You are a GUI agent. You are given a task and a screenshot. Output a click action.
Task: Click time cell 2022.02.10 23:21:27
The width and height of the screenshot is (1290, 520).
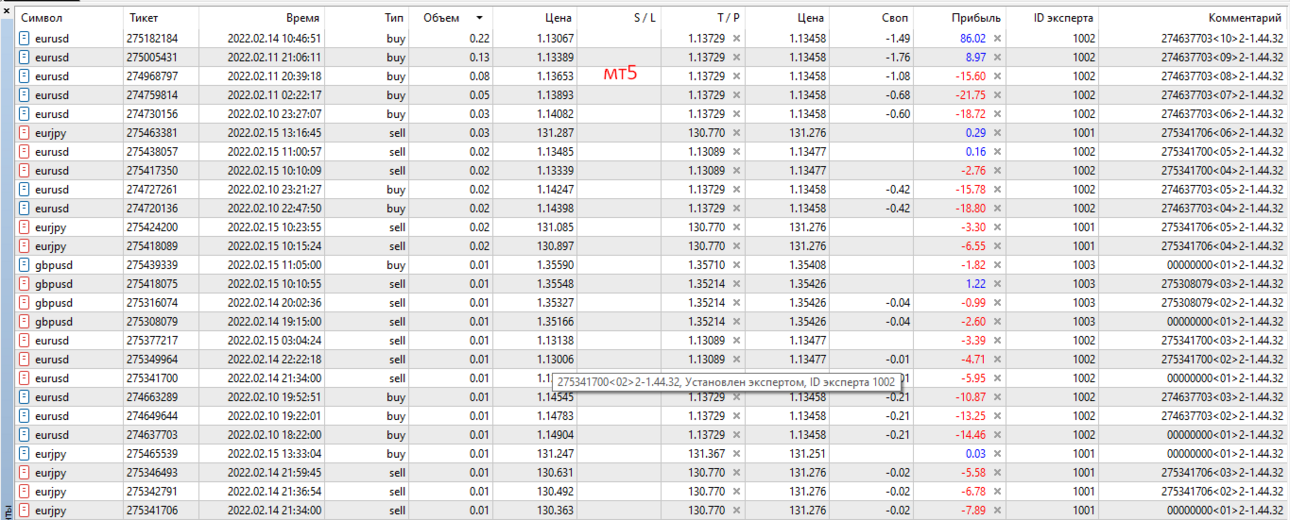274,189
